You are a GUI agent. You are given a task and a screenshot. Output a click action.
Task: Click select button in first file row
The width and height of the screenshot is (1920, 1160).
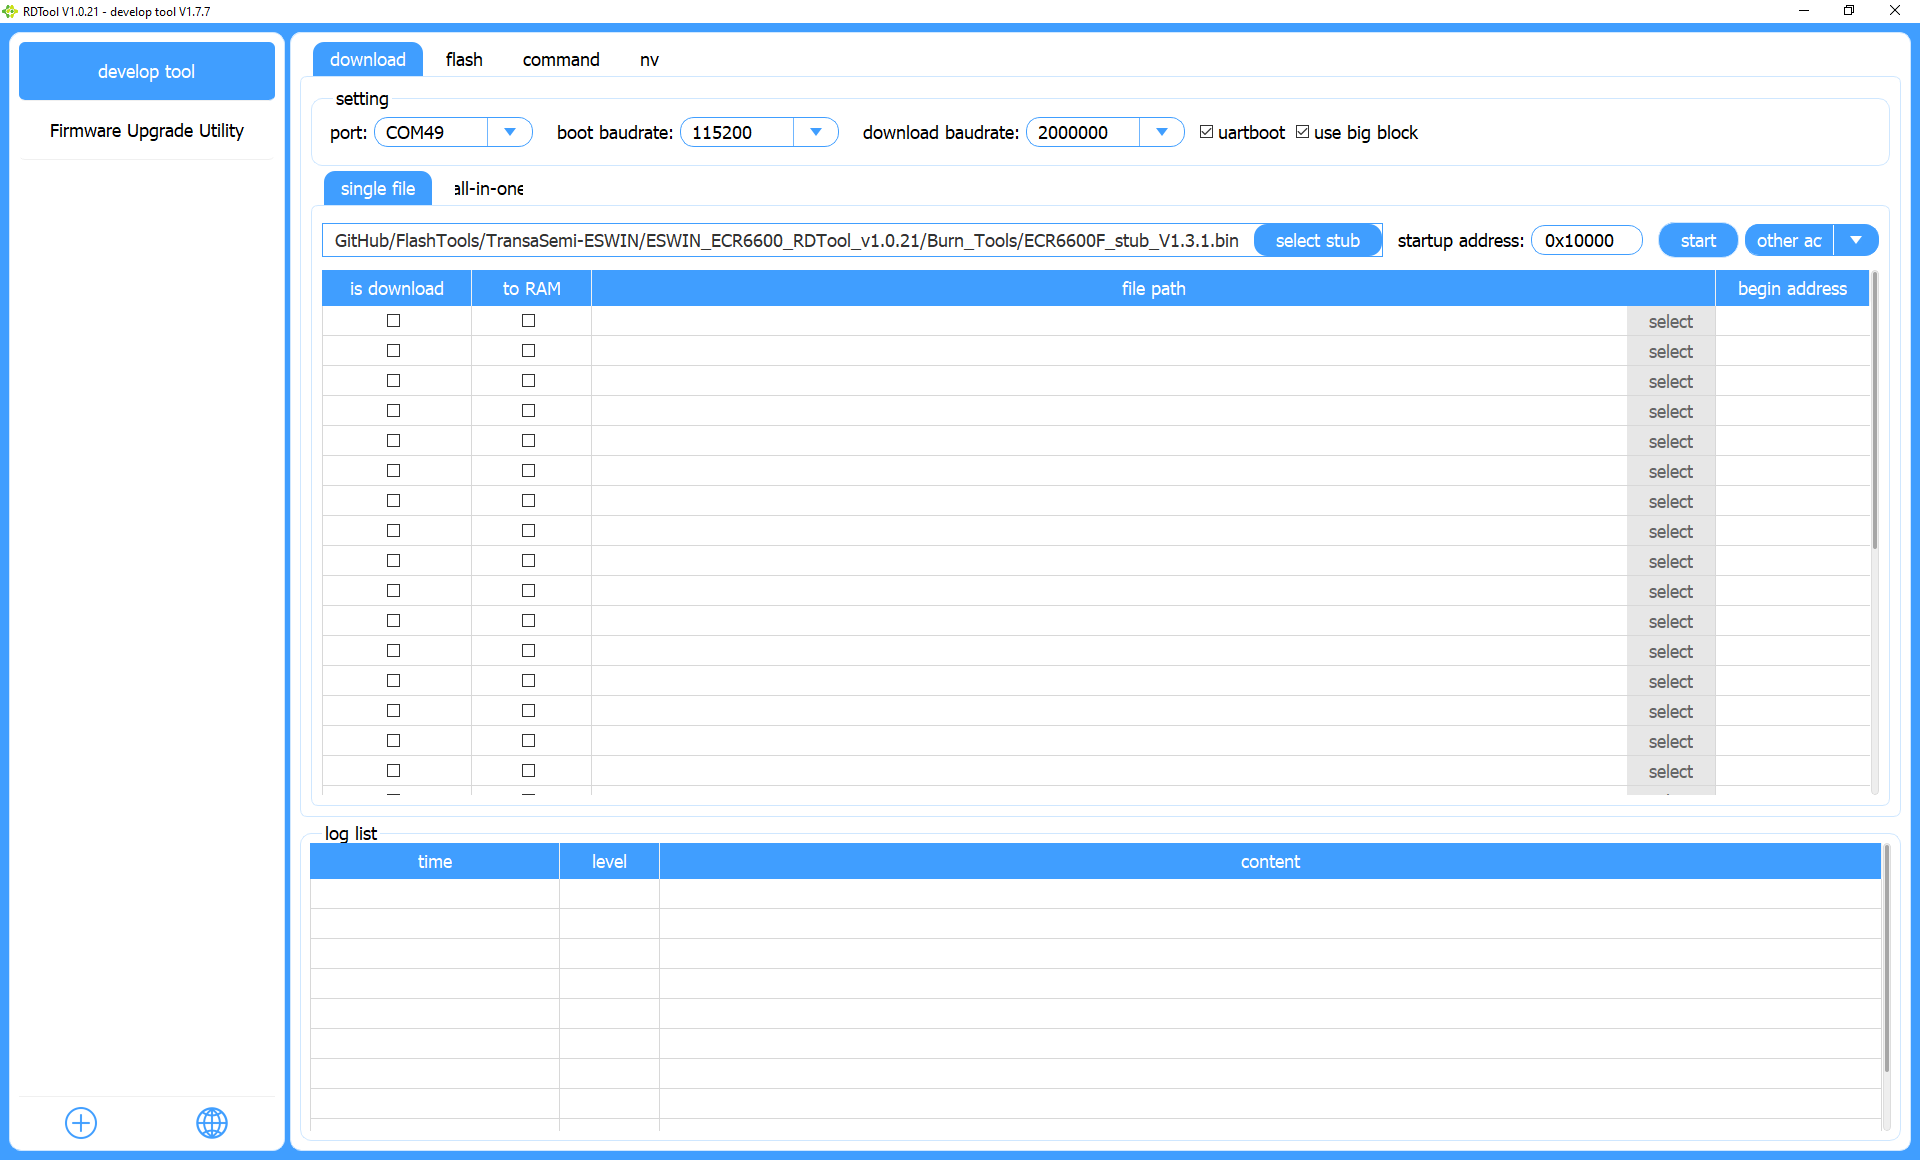pos(1670,321)
